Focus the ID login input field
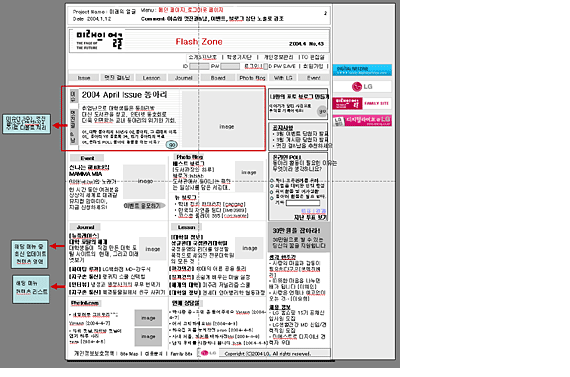Image resolution: width=570 pixels, height=377 pixels. [199, 66]
